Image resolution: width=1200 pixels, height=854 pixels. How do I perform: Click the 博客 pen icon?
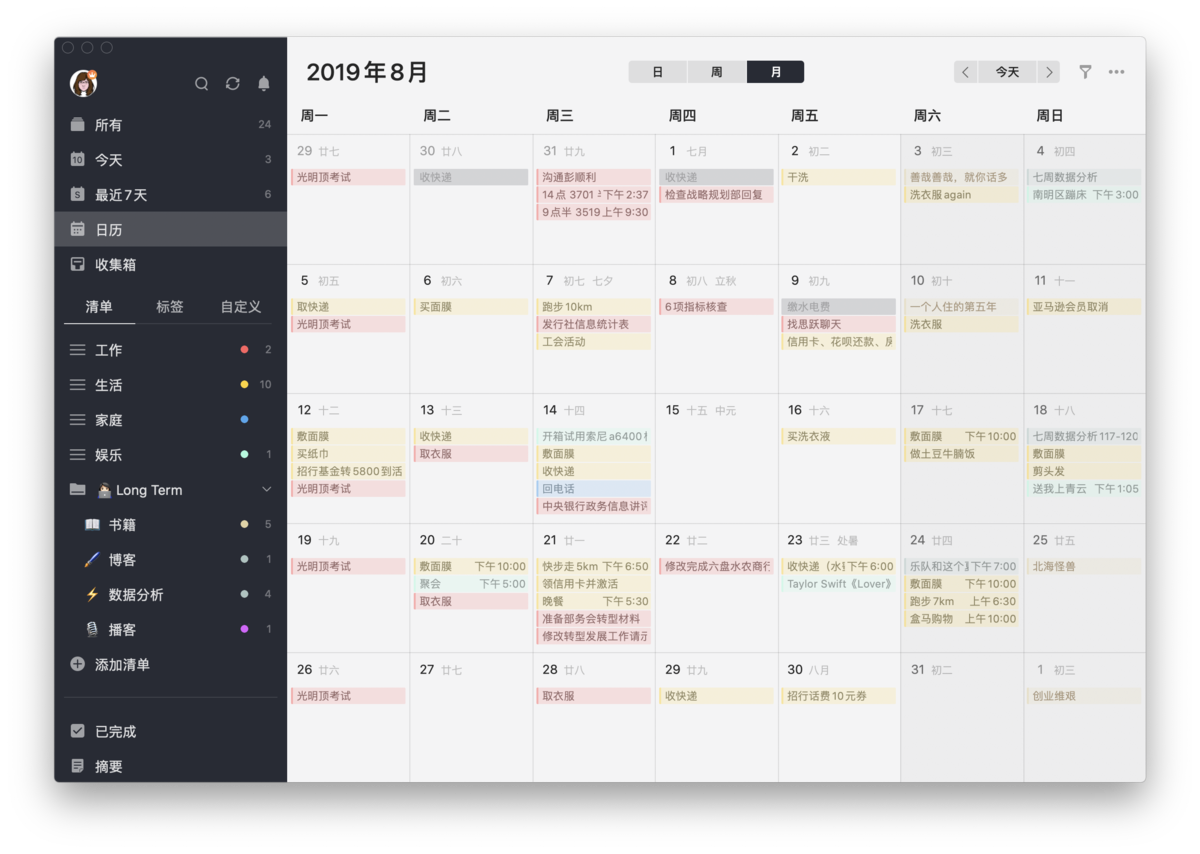(92, 560)
